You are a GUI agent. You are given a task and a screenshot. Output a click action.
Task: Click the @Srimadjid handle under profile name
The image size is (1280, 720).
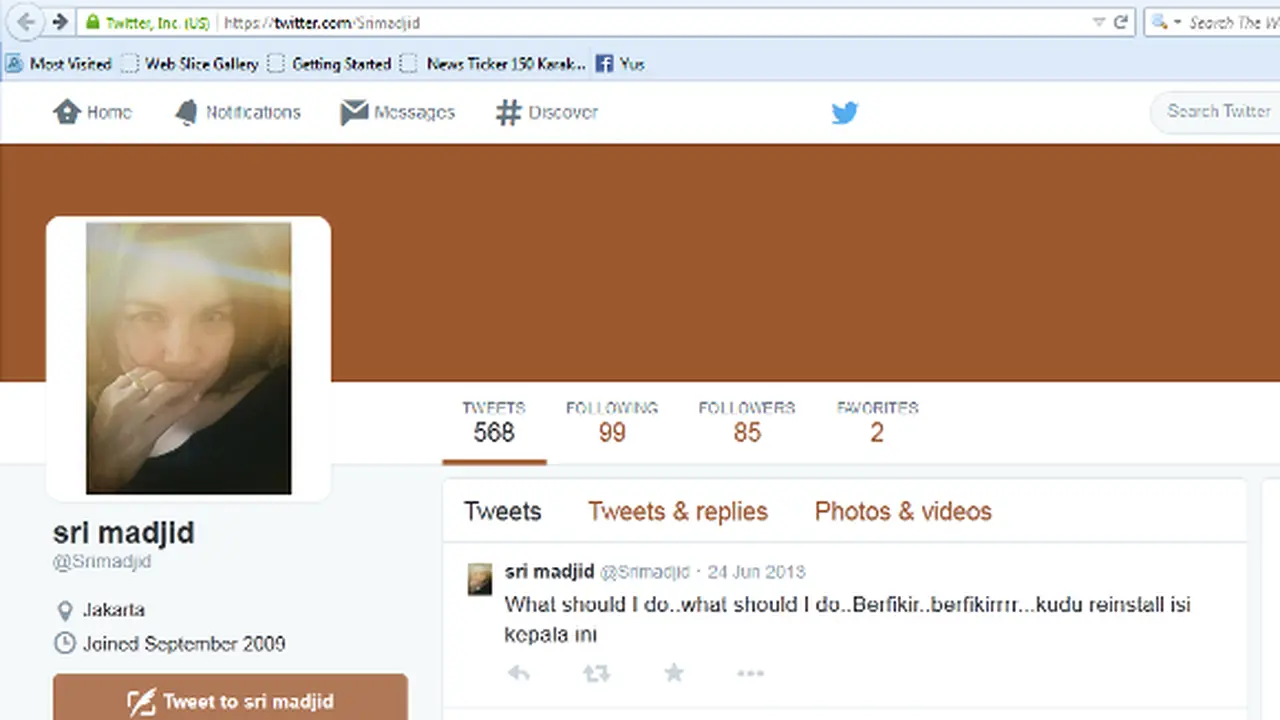[102, 562]
